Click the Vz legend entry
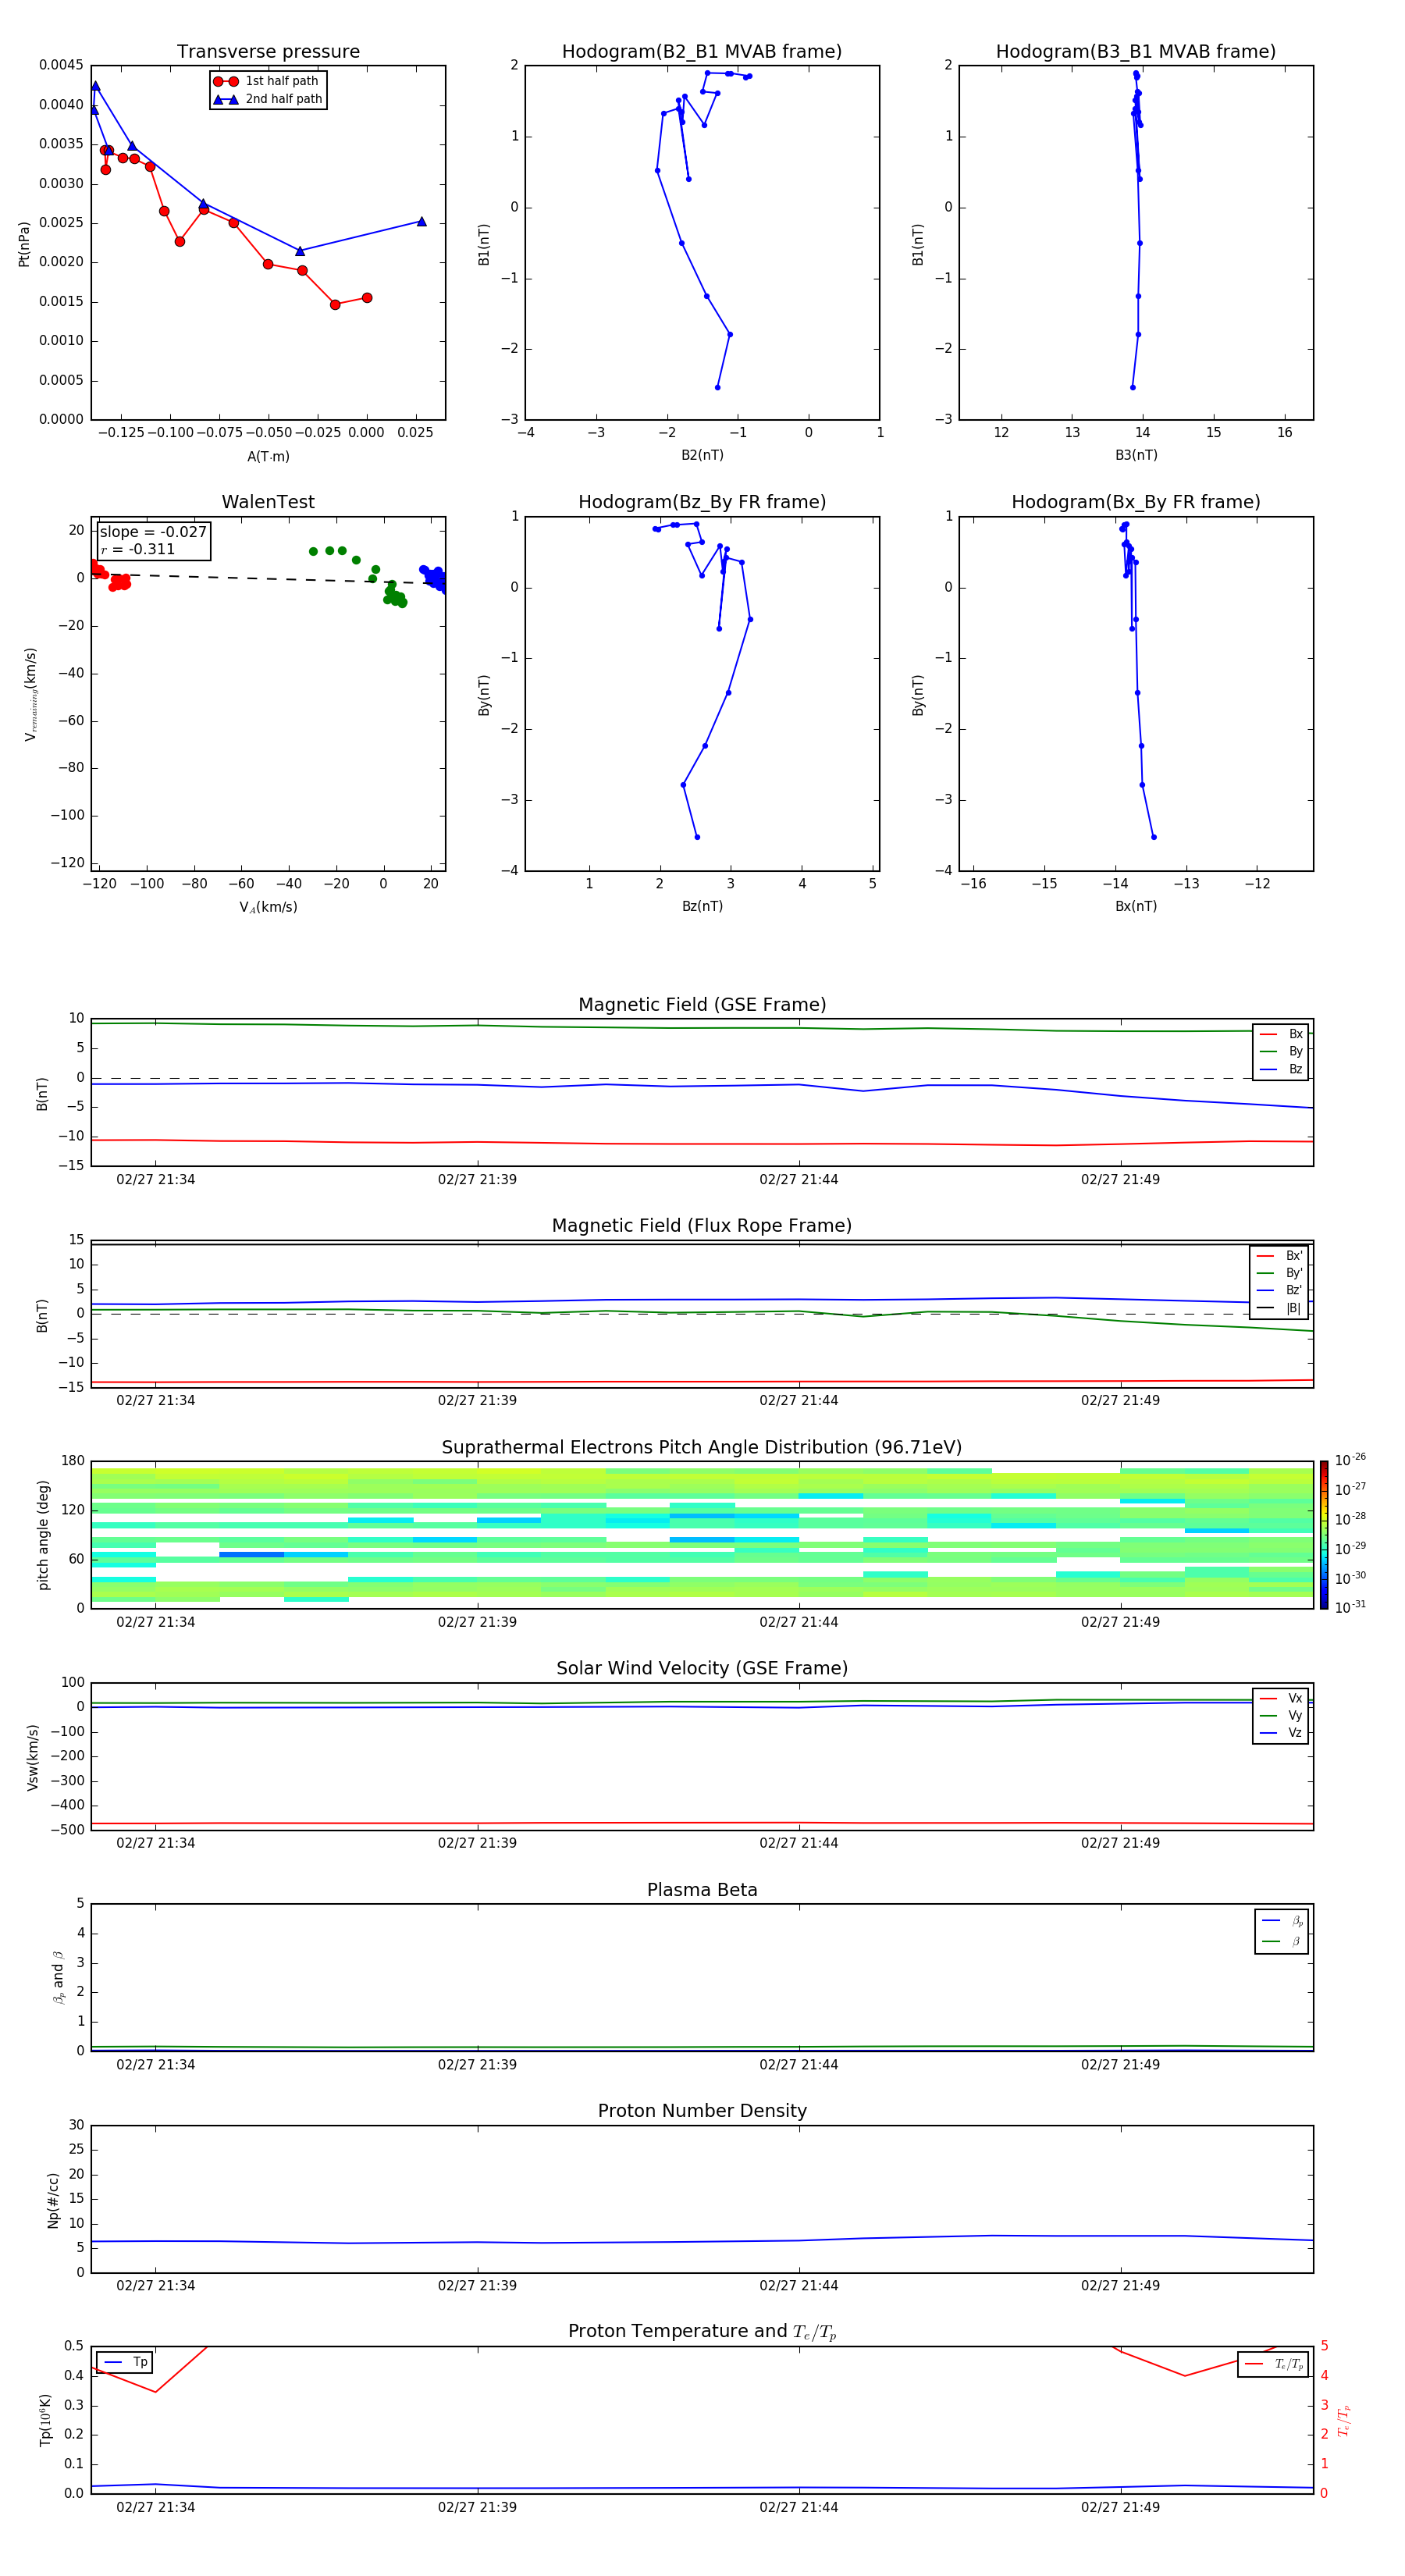This screenshot has width=1405, height=2576. pyautogui.click(x=1281, y=1733)
